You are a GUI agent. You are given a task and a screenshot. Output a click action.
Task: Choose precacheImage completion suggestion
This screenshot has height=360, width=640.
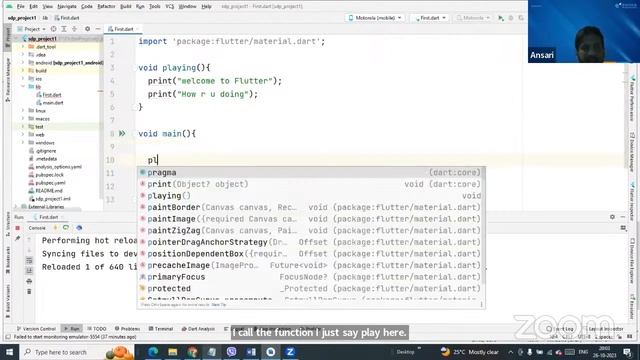point(311,265)
